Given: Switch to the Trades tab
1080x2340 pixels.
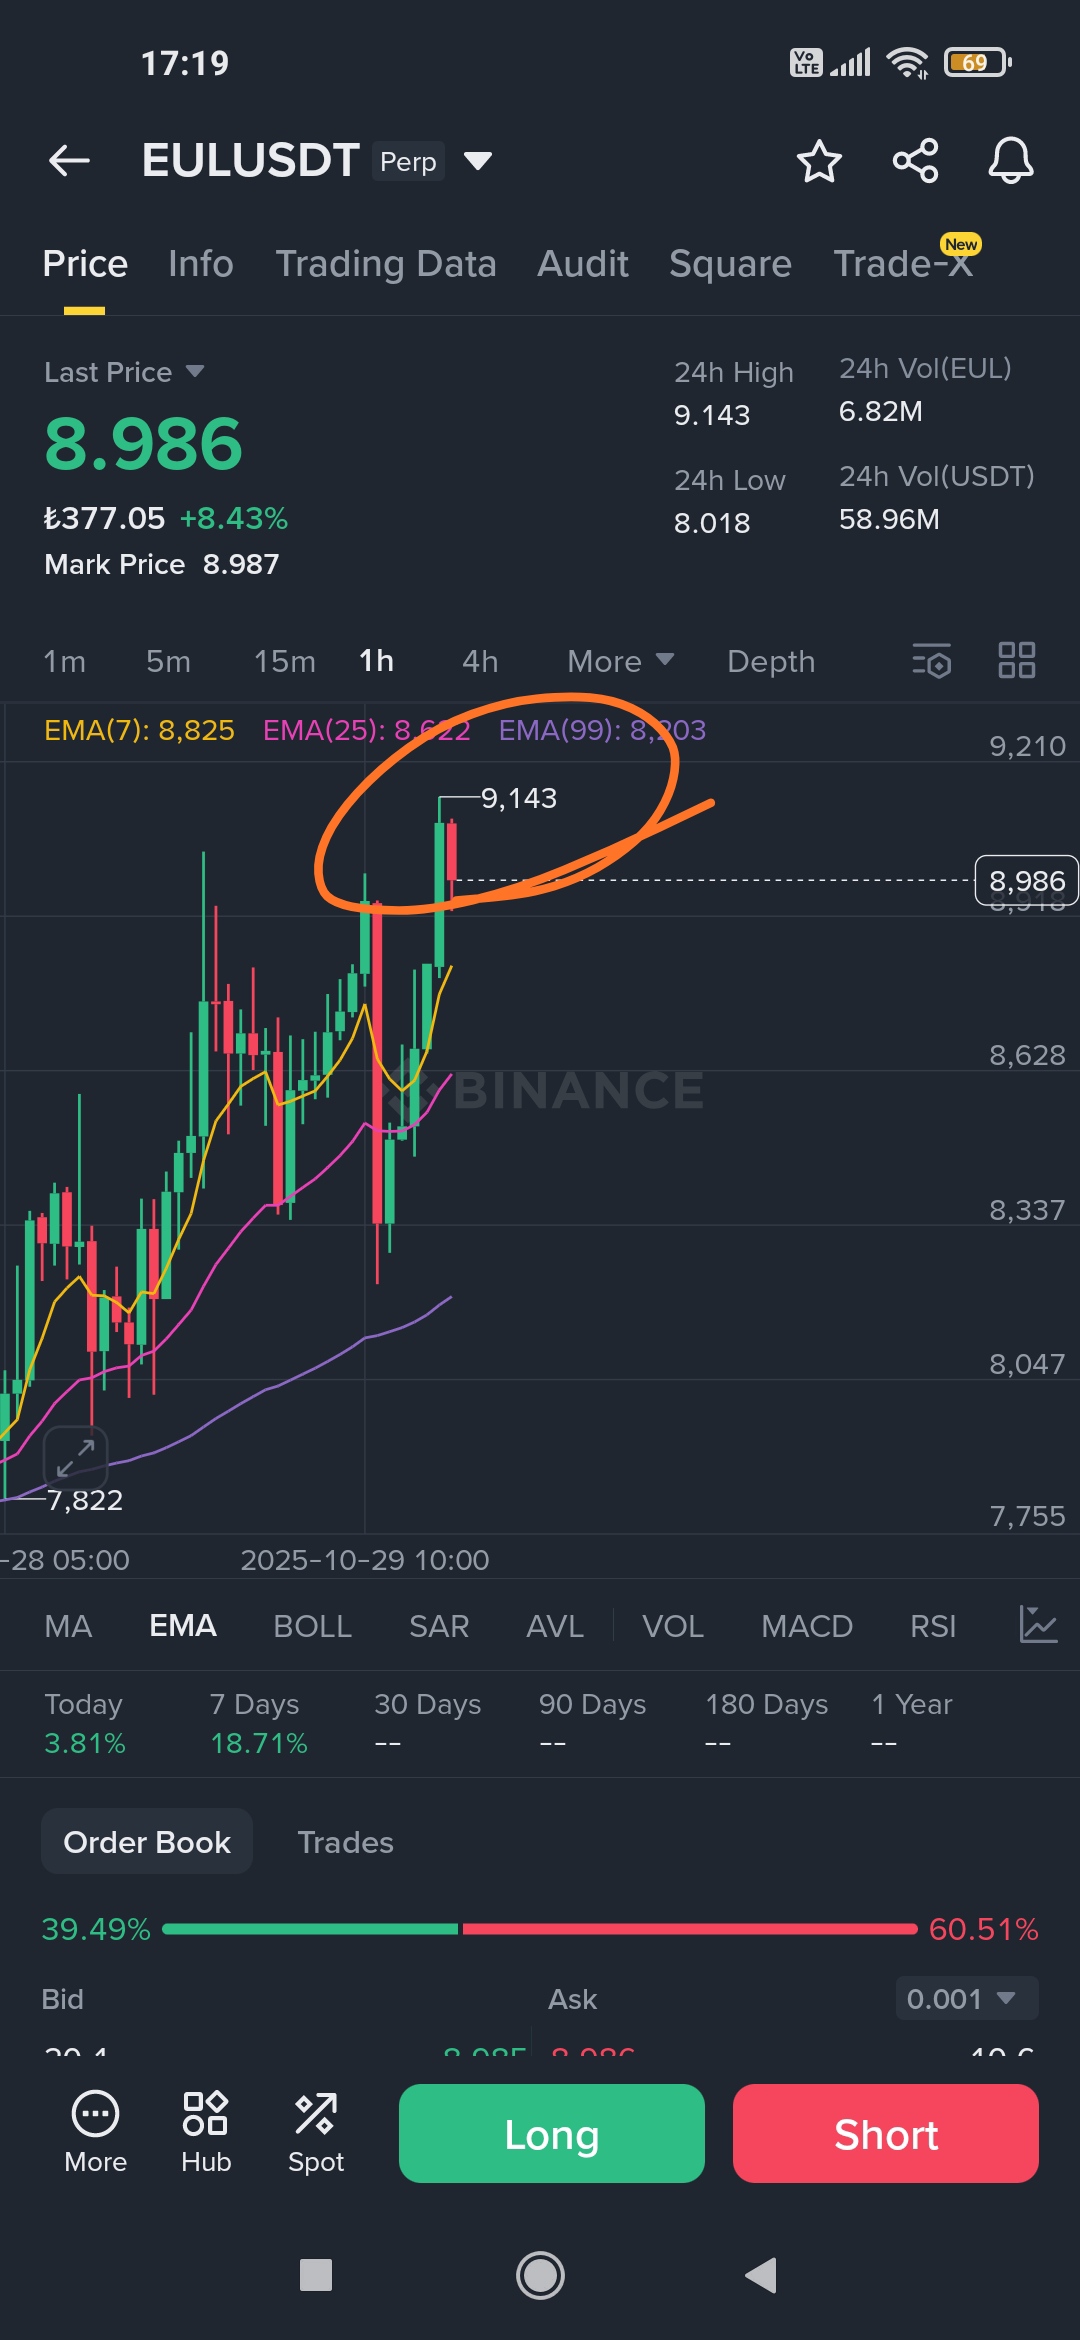Looking at the screenshot, I should point(345,1842).
